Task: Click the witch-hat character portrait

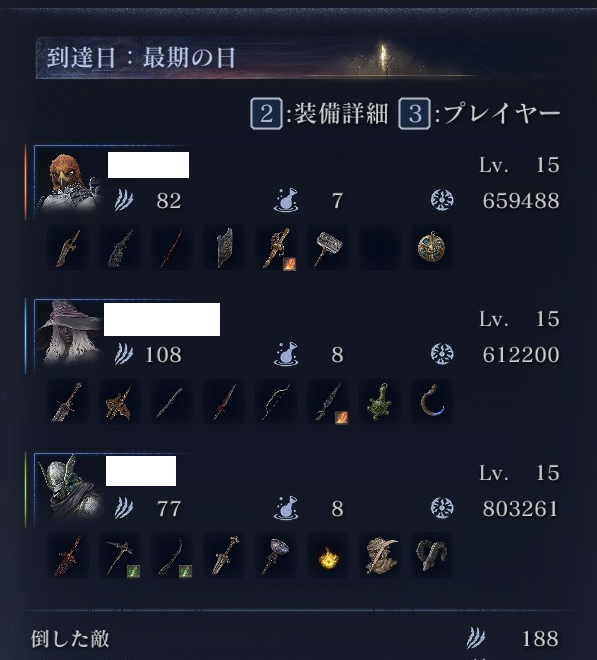Action: tap(69, 335)
